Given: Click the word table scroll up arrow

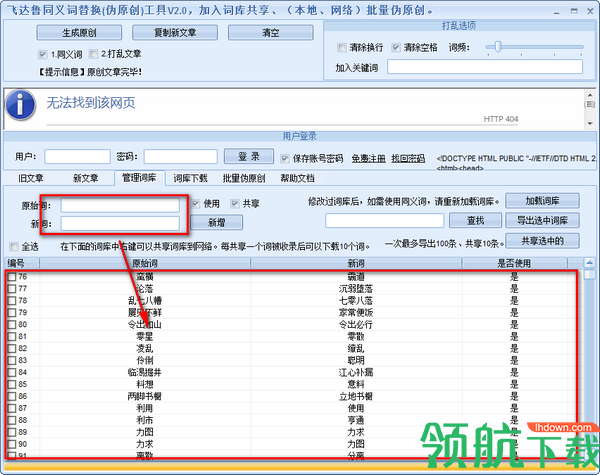Looking at the screenshot, I should [589, 263].
